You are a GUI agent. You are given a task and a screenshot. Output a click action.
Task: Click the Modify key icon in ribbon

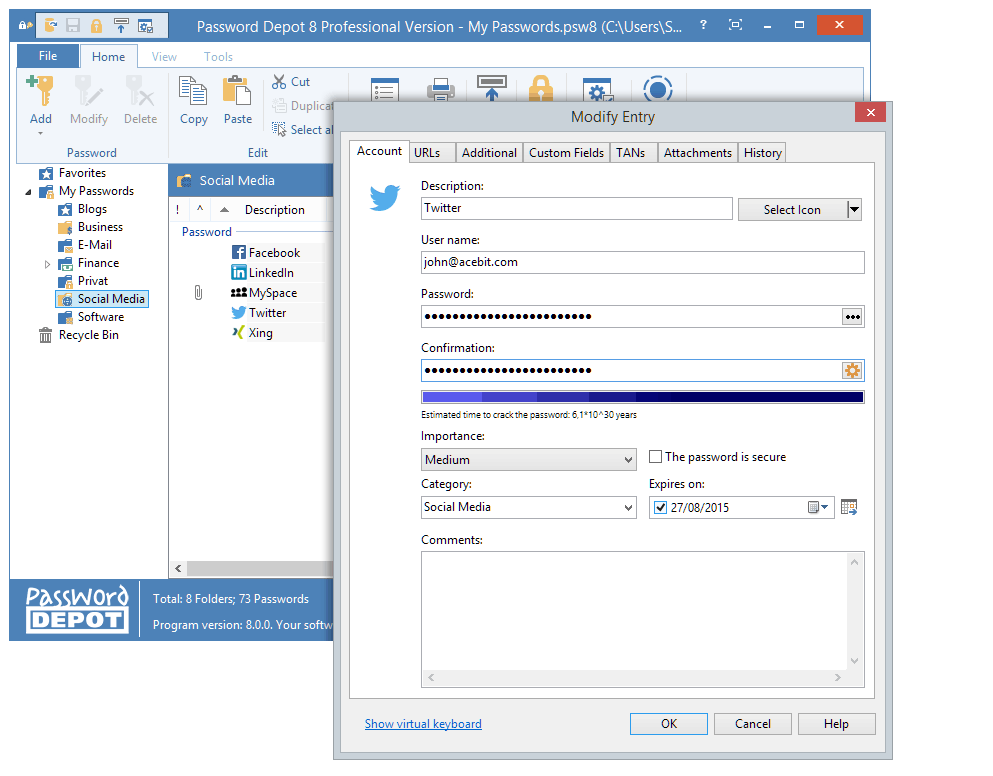tap(88, 91)
